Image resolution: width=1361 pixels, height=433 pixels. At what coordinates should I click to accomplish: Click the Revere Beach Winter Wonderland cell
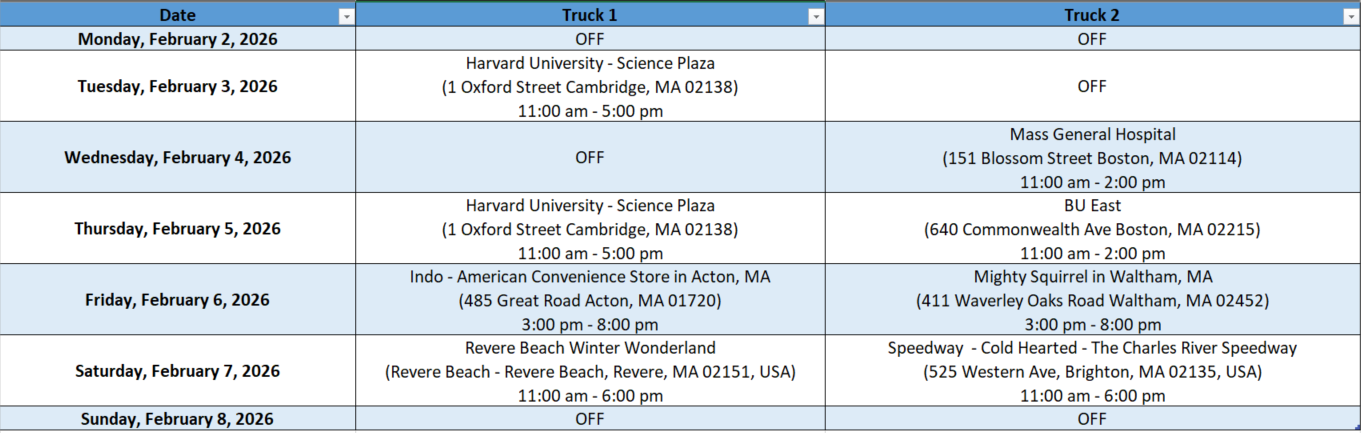point(590,371)
